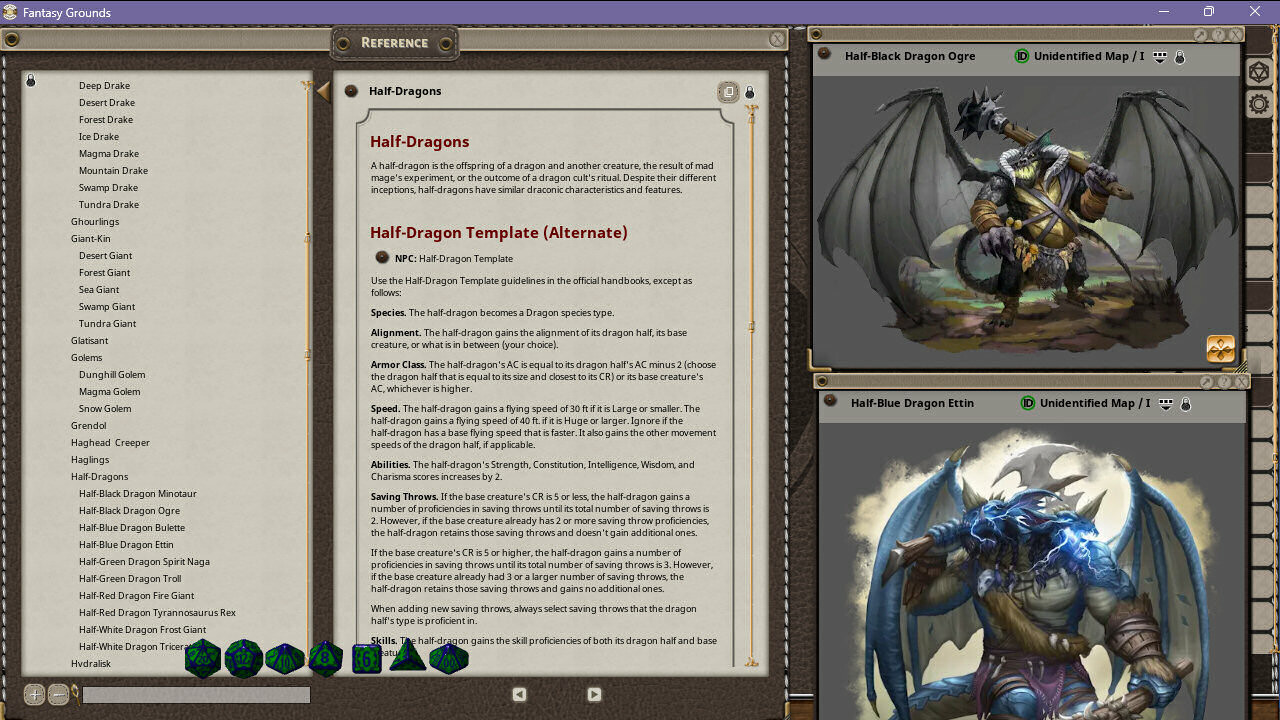Toggle the ID status on Half-Black Dragon Ogre
This screenshot has height=720, width=1280.
tap(1022, 57)
